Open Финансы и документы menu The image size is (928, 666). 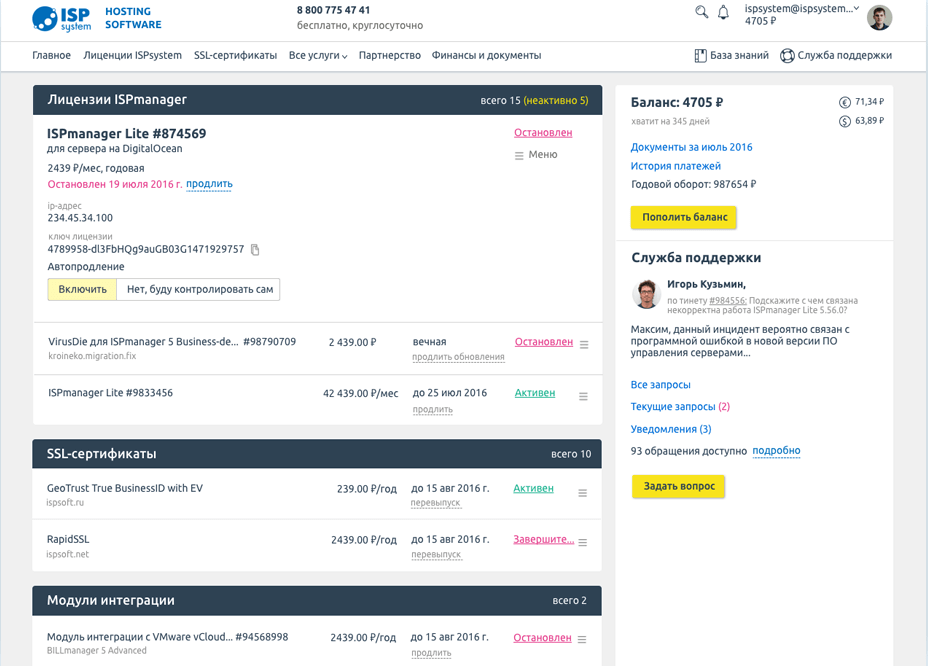pos(486,55)
